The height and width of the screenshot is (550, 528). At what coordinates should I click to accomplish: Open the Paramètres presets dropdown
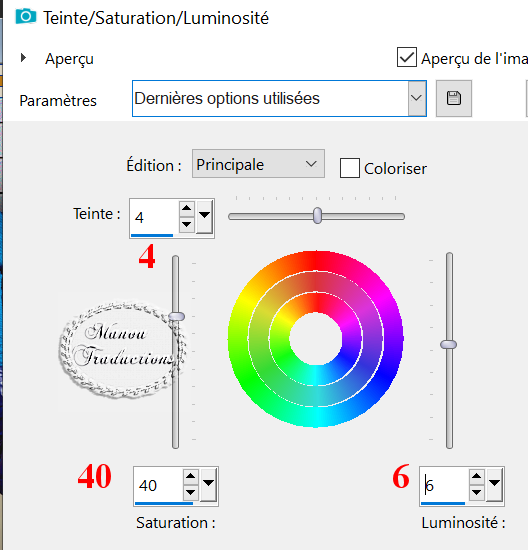pos(417,98)
